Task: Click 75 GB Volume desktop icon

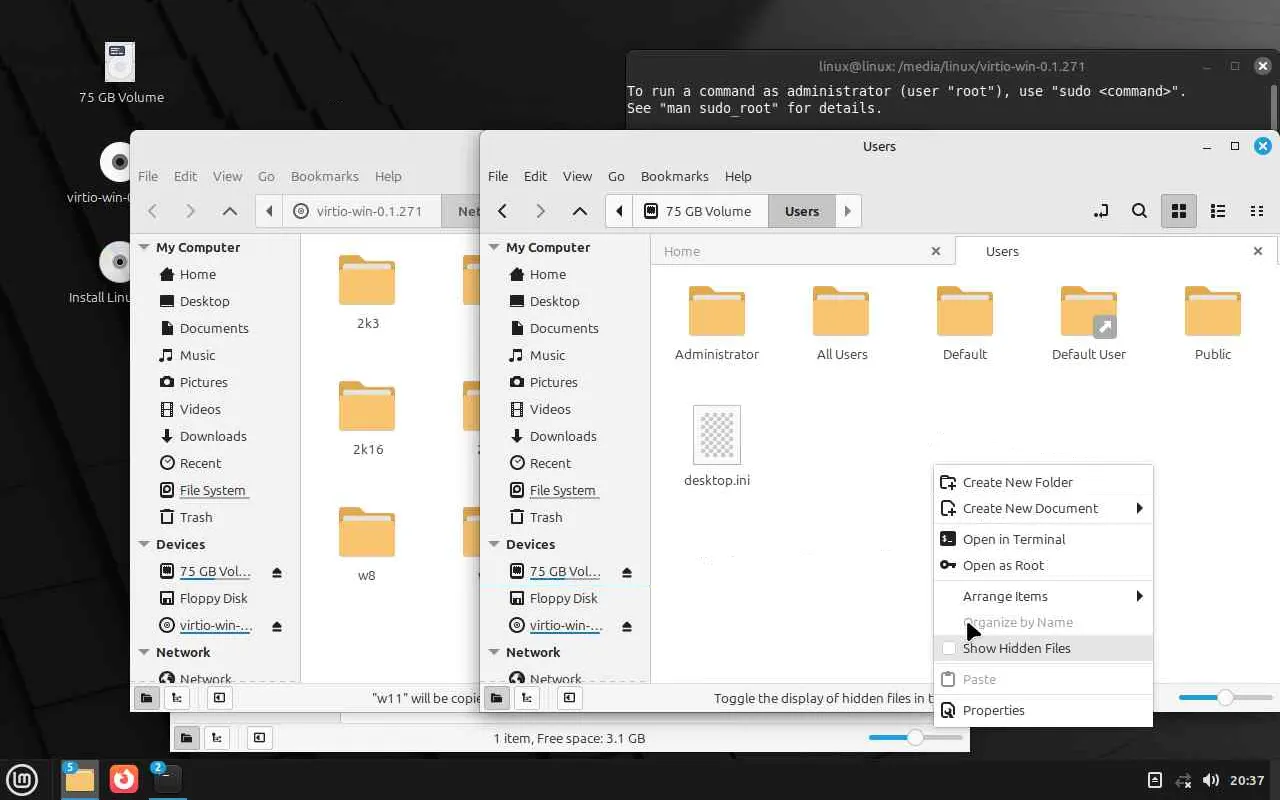Action: coord(121,73)
